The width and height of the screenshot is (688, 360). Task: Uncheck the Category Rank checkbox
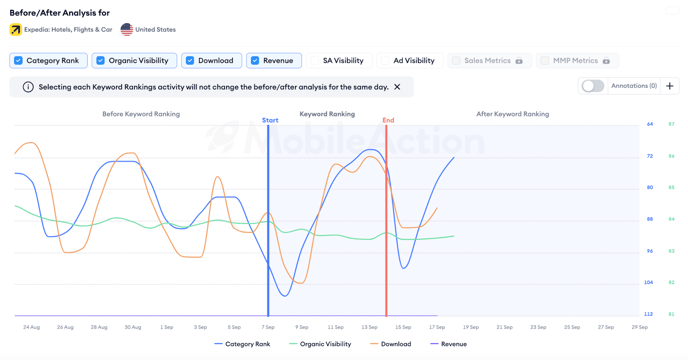(18, 61)
